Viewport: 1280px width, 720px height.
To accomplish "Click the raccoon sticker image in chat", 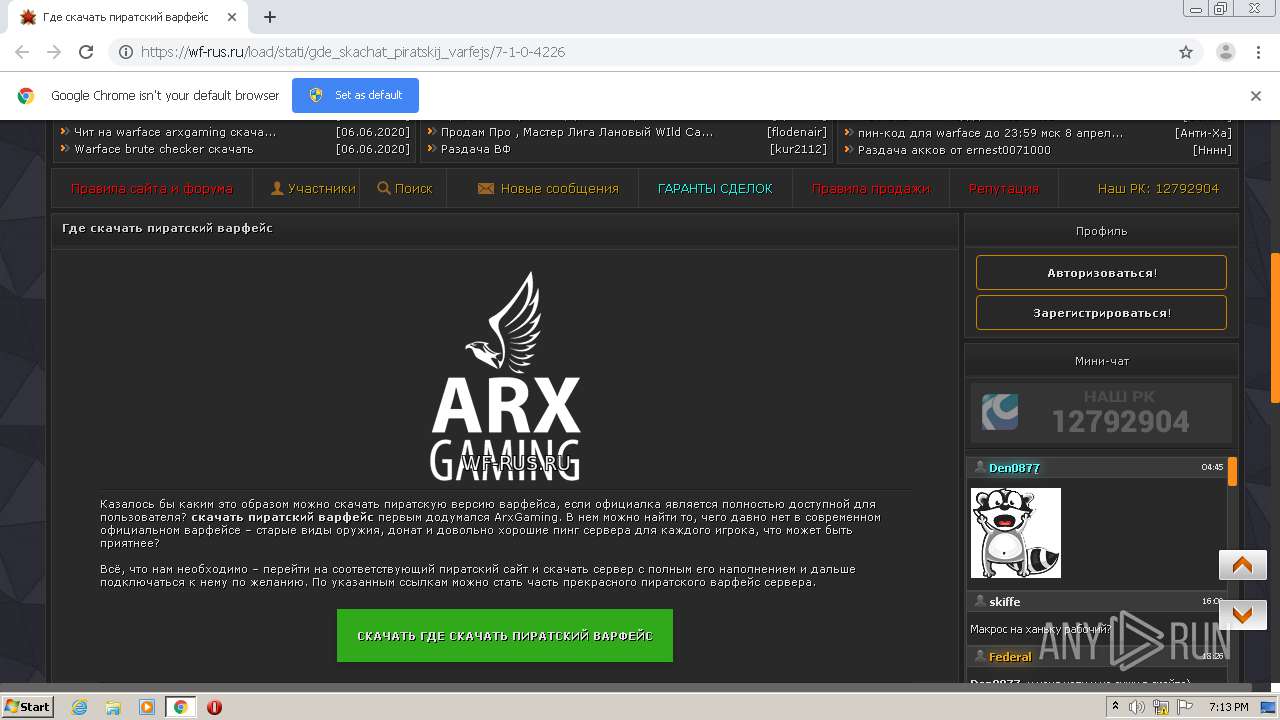I will click(x=1016, y=533).
